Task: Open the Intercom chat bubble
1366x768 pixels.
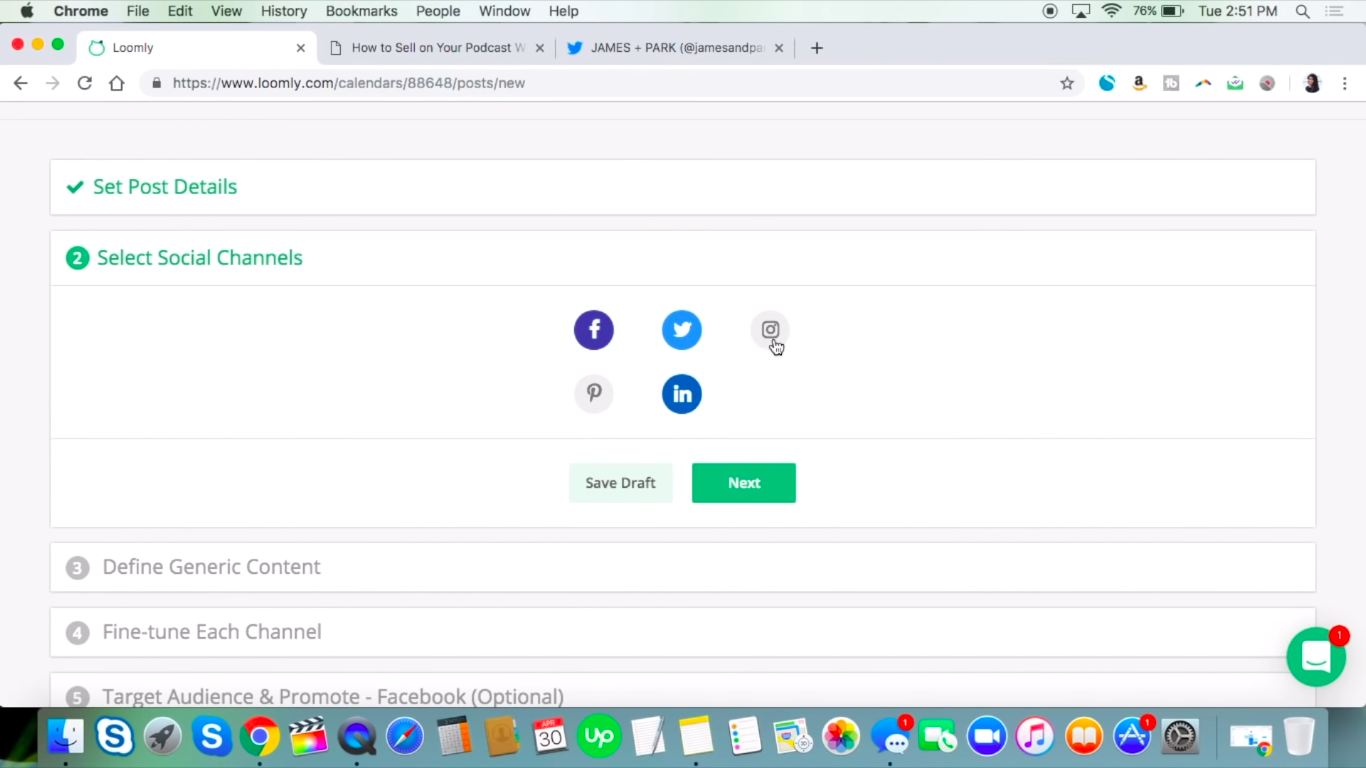Action: (1316, 657)
